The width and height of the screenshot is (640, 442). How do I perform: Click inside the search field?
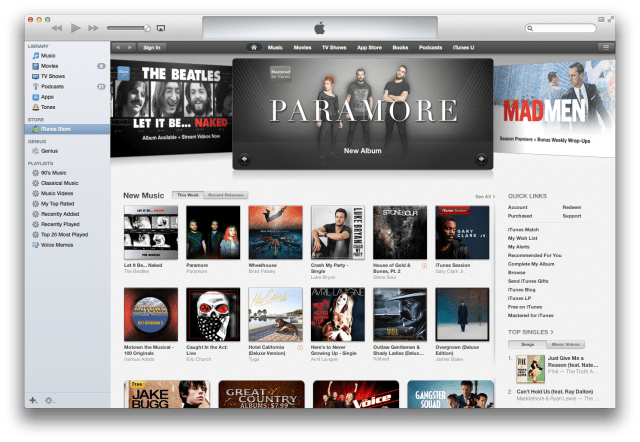[x=560, y=28]
